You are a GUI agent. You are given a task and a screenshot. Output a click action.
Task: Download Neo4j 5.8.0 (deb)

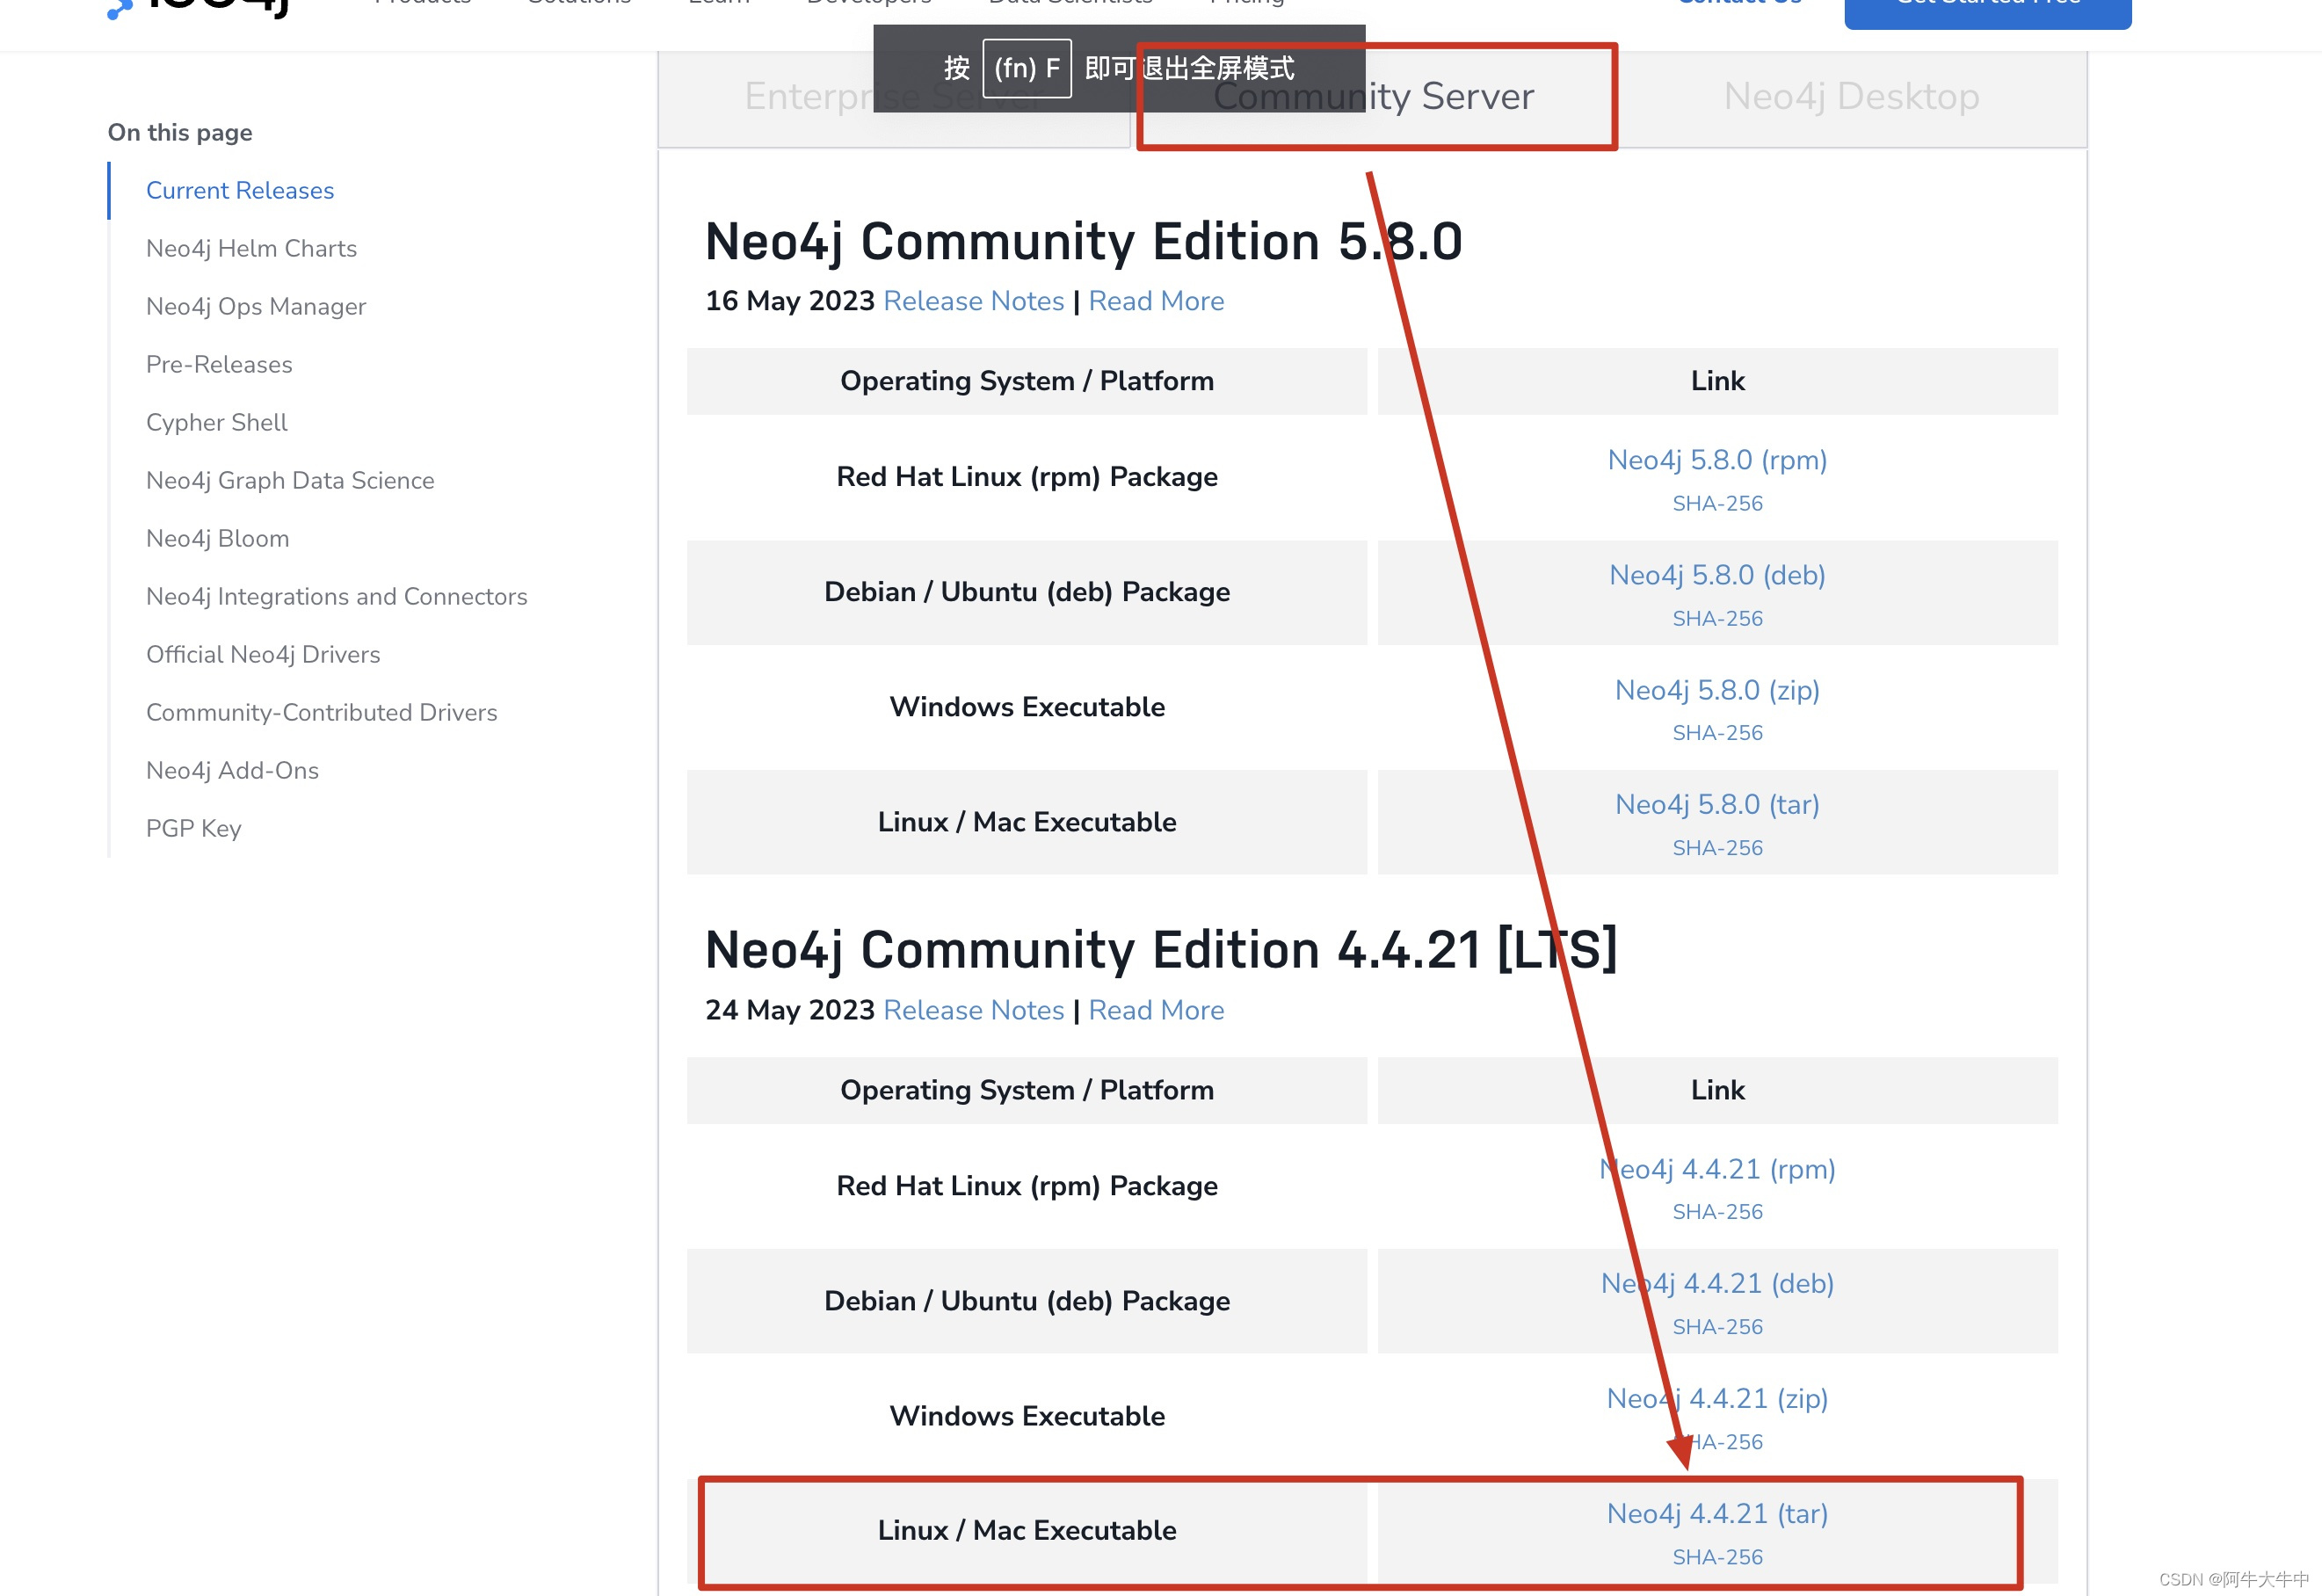coord(1717,575)
